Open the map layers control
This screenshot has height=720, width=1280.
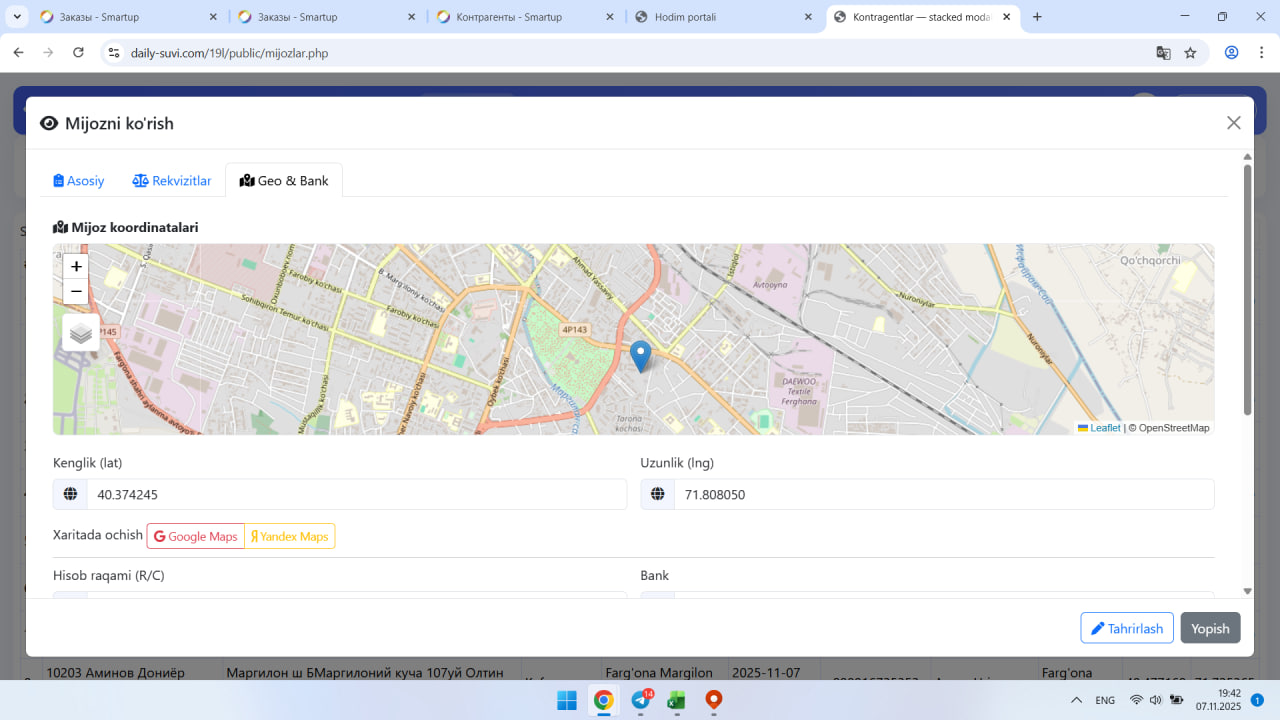(81, 333)
